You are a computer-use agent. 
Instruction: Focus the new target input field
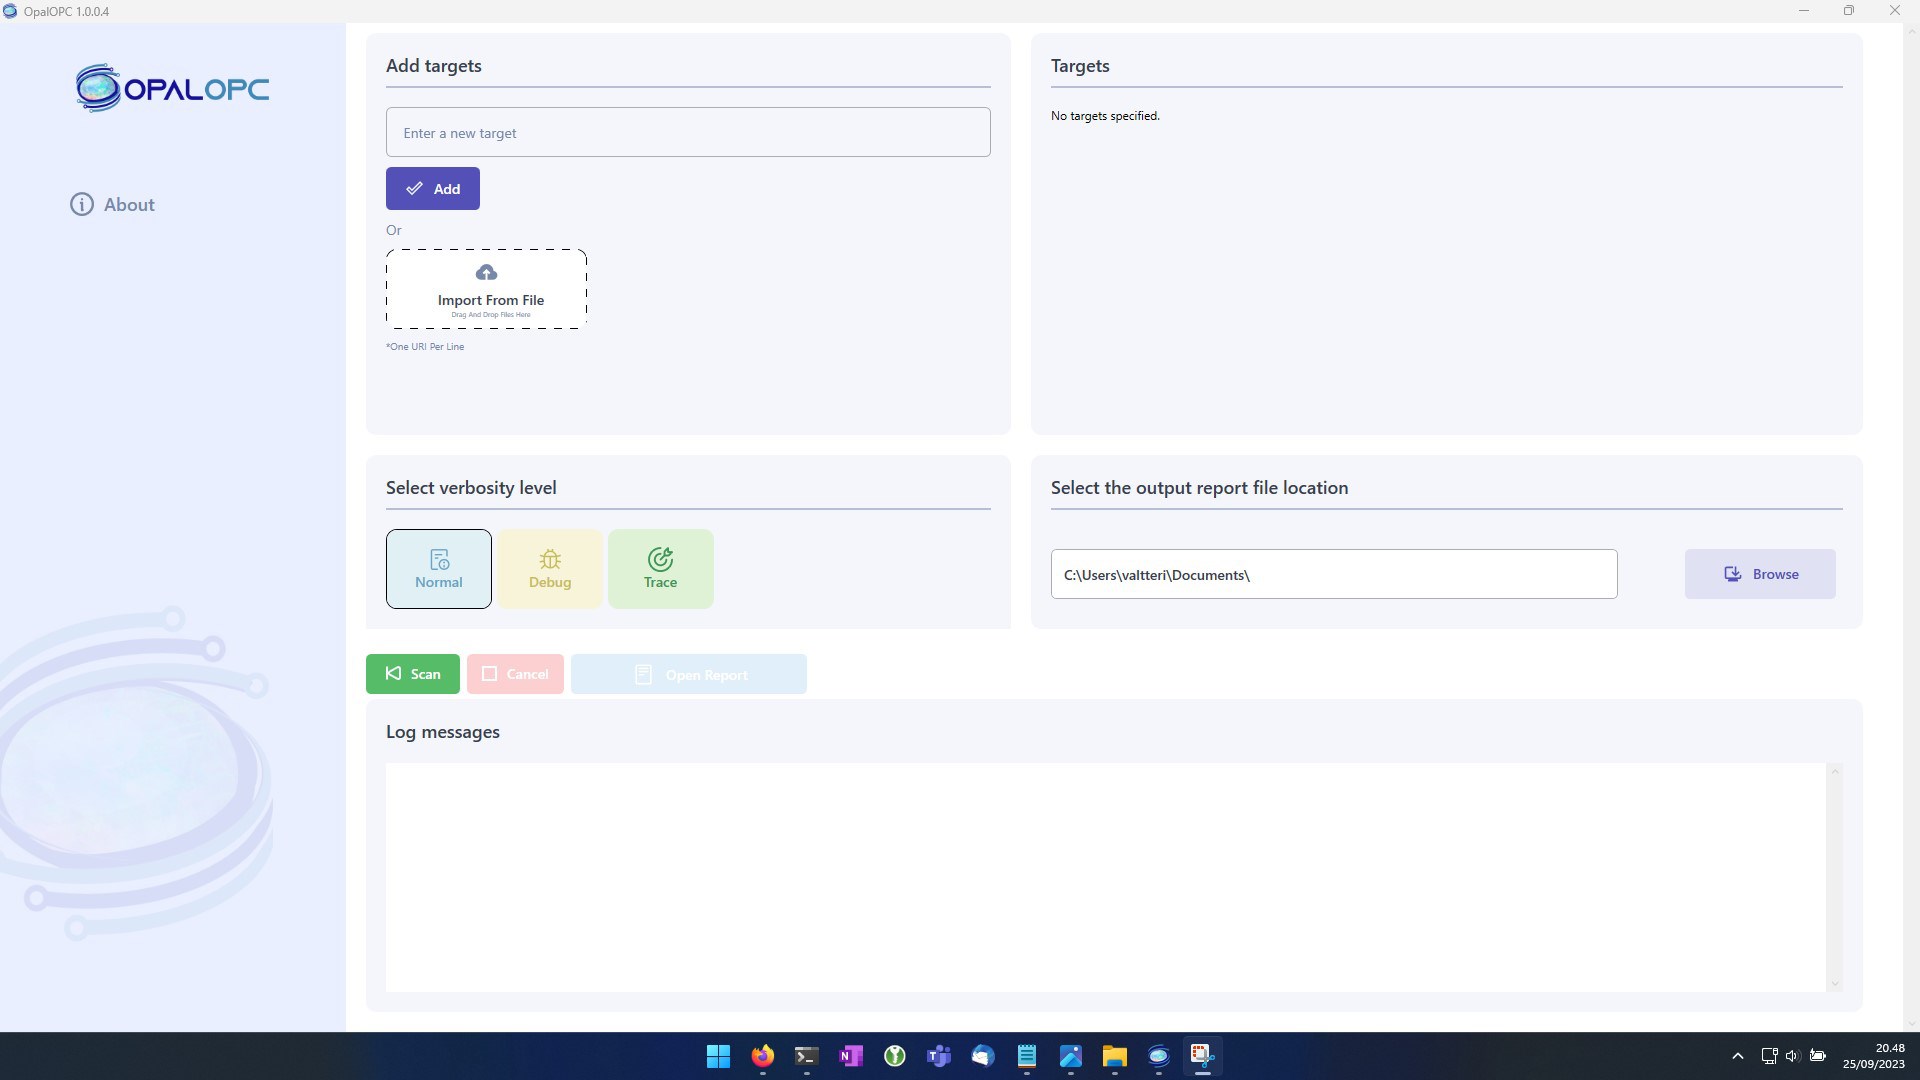point(688,132)
